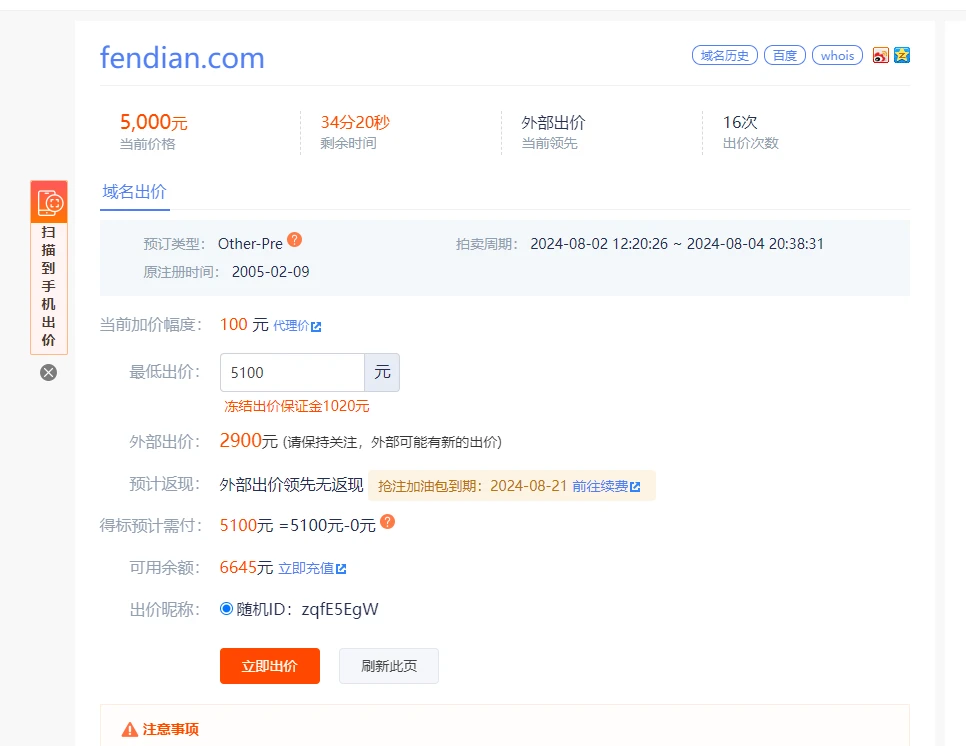Select the 随机ID radio button
The height and width of the screenshot is (746, 966).
(226, 609)
